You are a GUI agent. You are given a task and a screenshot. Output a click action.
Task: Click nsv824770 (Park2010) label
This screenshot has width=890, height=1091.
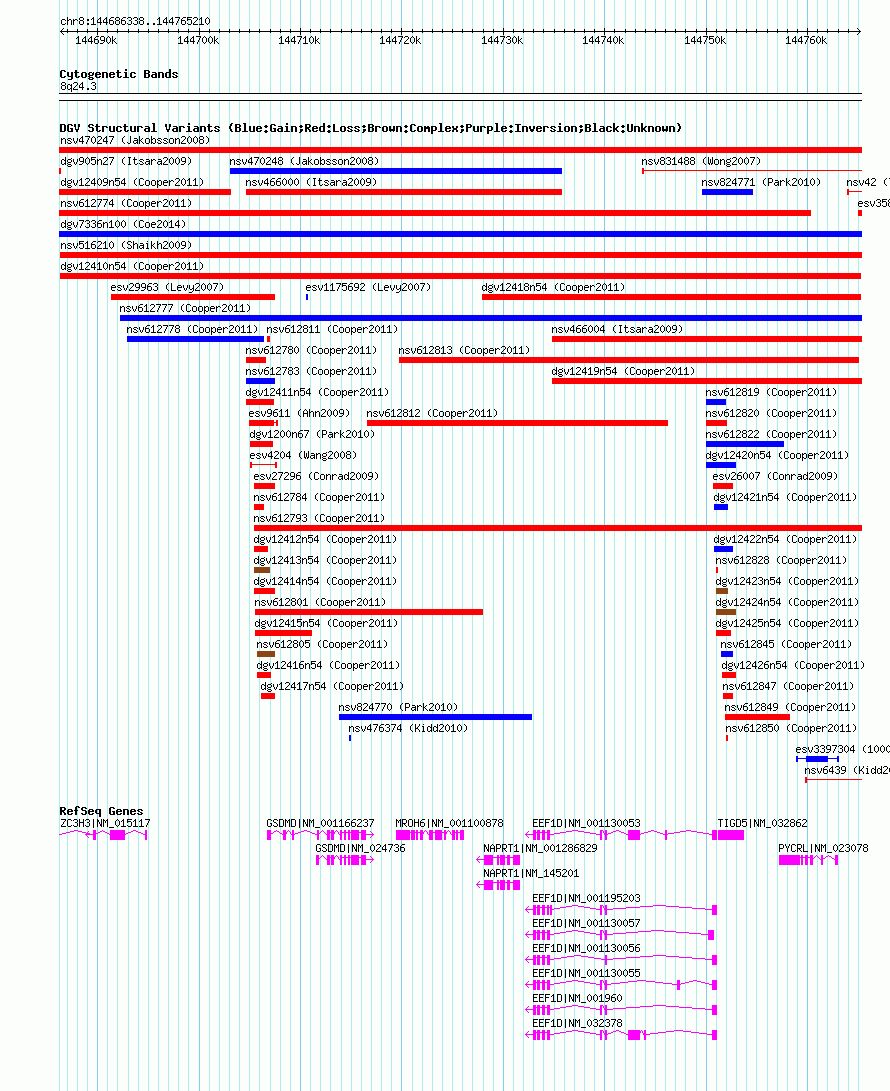(x=398, y=706)
